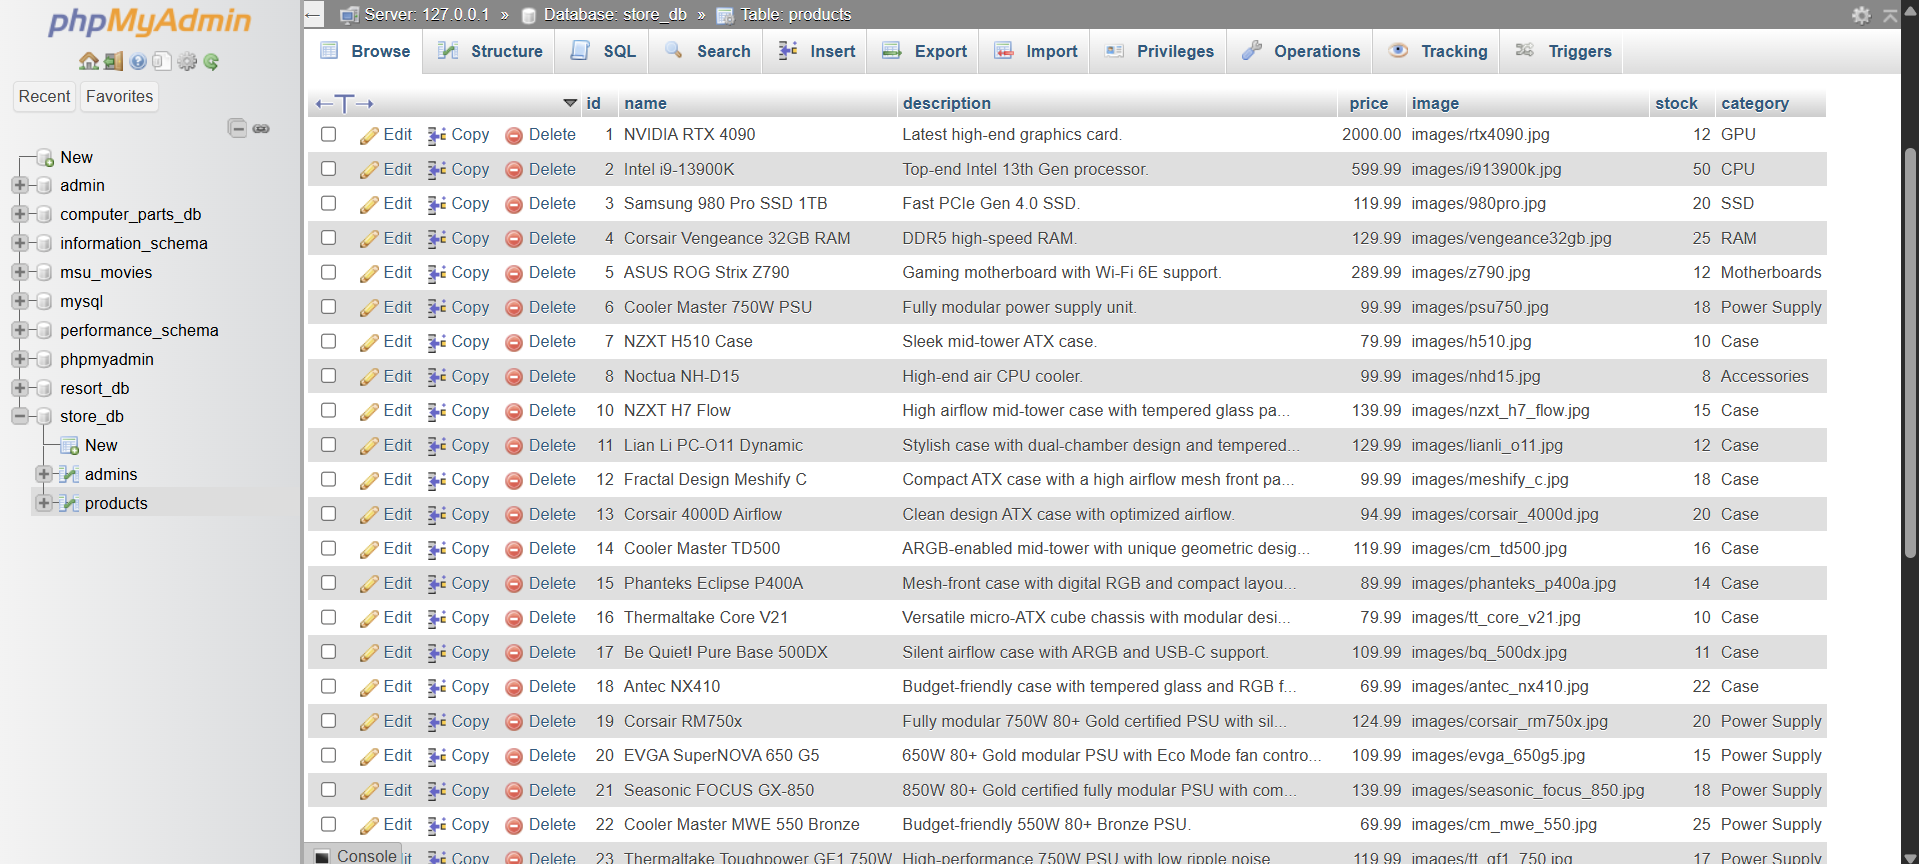The image size is (1919, 864).
Task: Click the Server: 127.0.0.1 breadcrumb link
Action: [x=426, y=14]
